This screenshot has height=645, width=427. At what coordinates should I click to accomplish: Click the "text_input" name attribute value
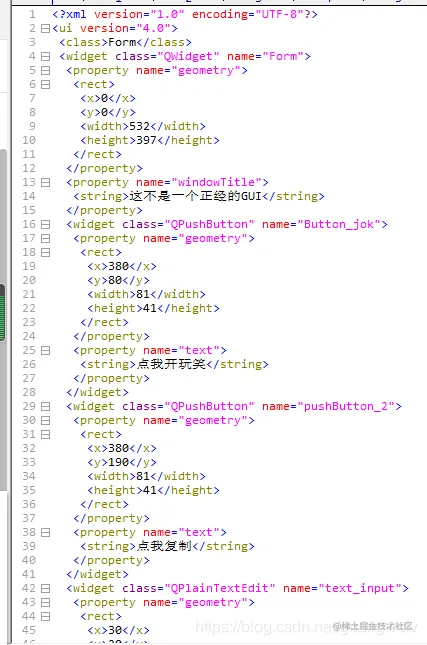coord(360,588)
